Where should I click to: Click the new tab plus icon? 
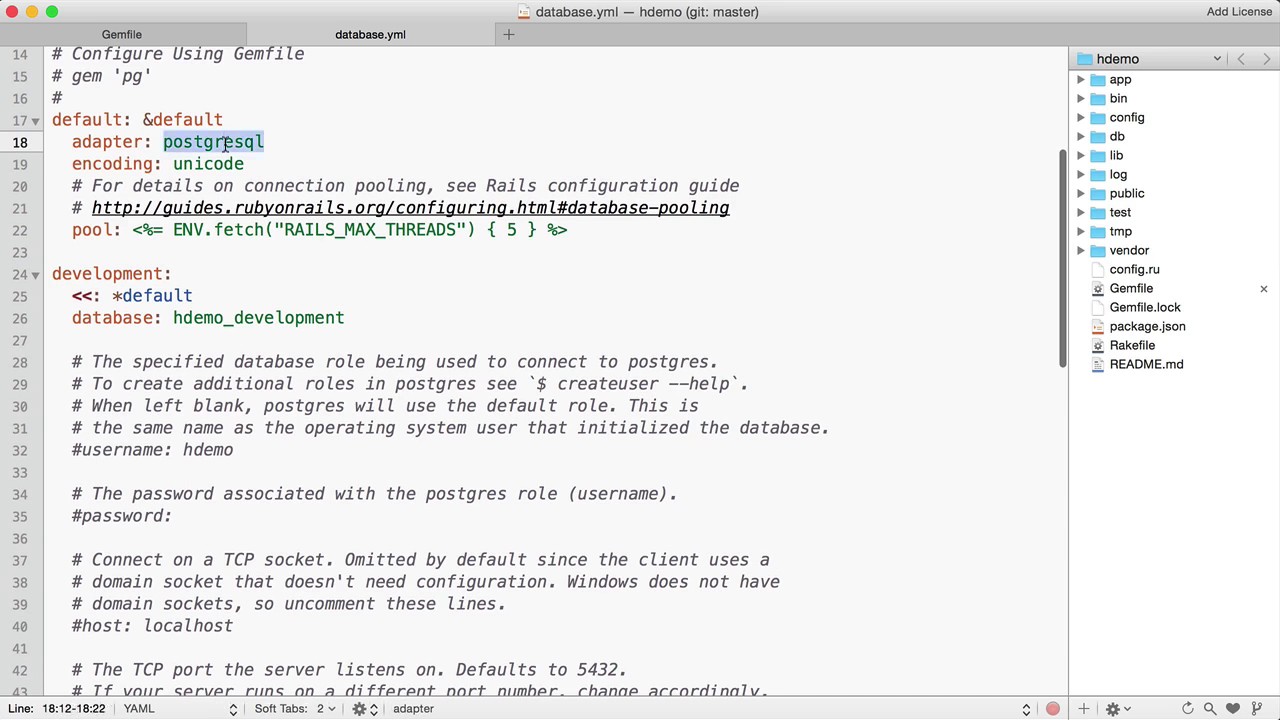point(508,35)
